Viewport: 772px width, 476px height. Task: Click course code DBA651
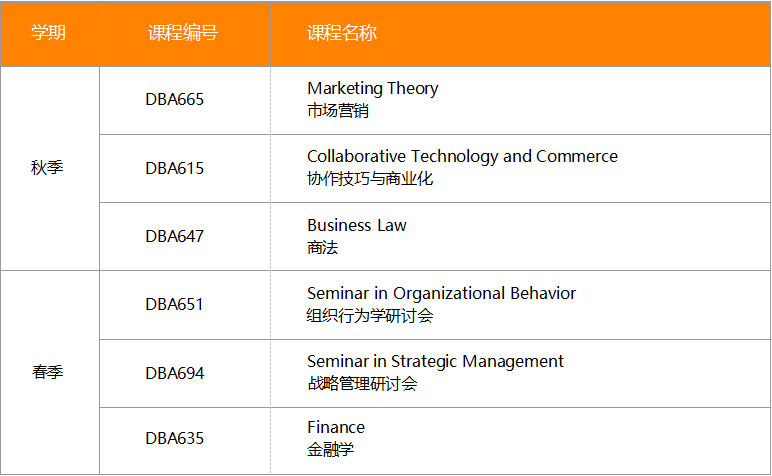point(174,304)
